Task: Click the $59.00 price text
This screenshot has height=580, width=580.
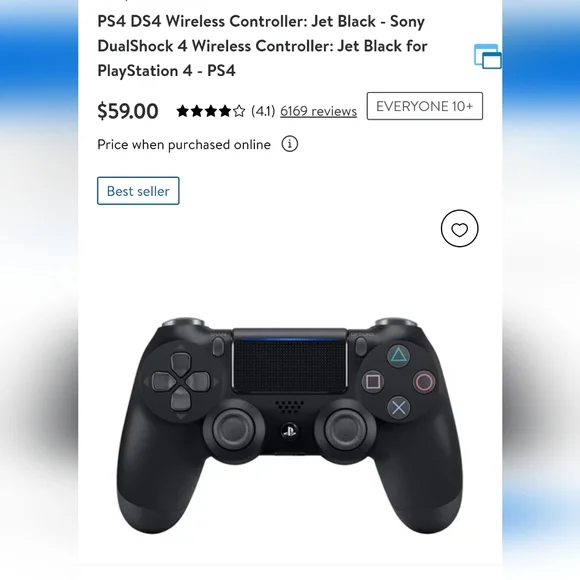Action: (128, 111)
